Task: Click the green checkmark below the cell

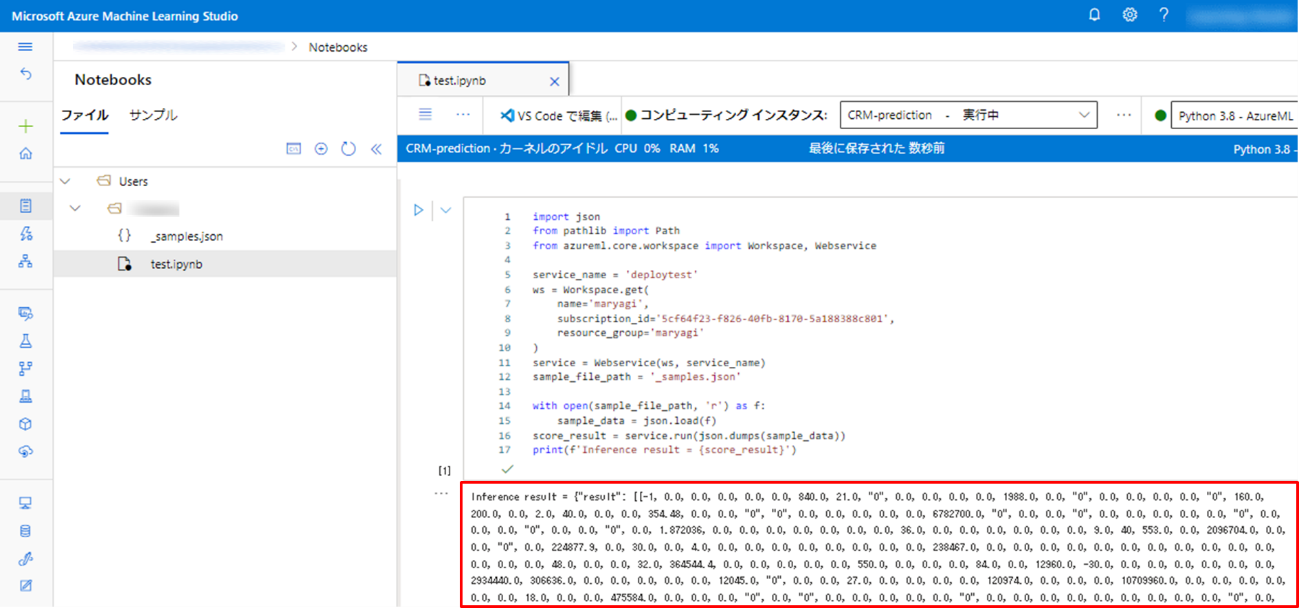Action: [x=507, y=469]
